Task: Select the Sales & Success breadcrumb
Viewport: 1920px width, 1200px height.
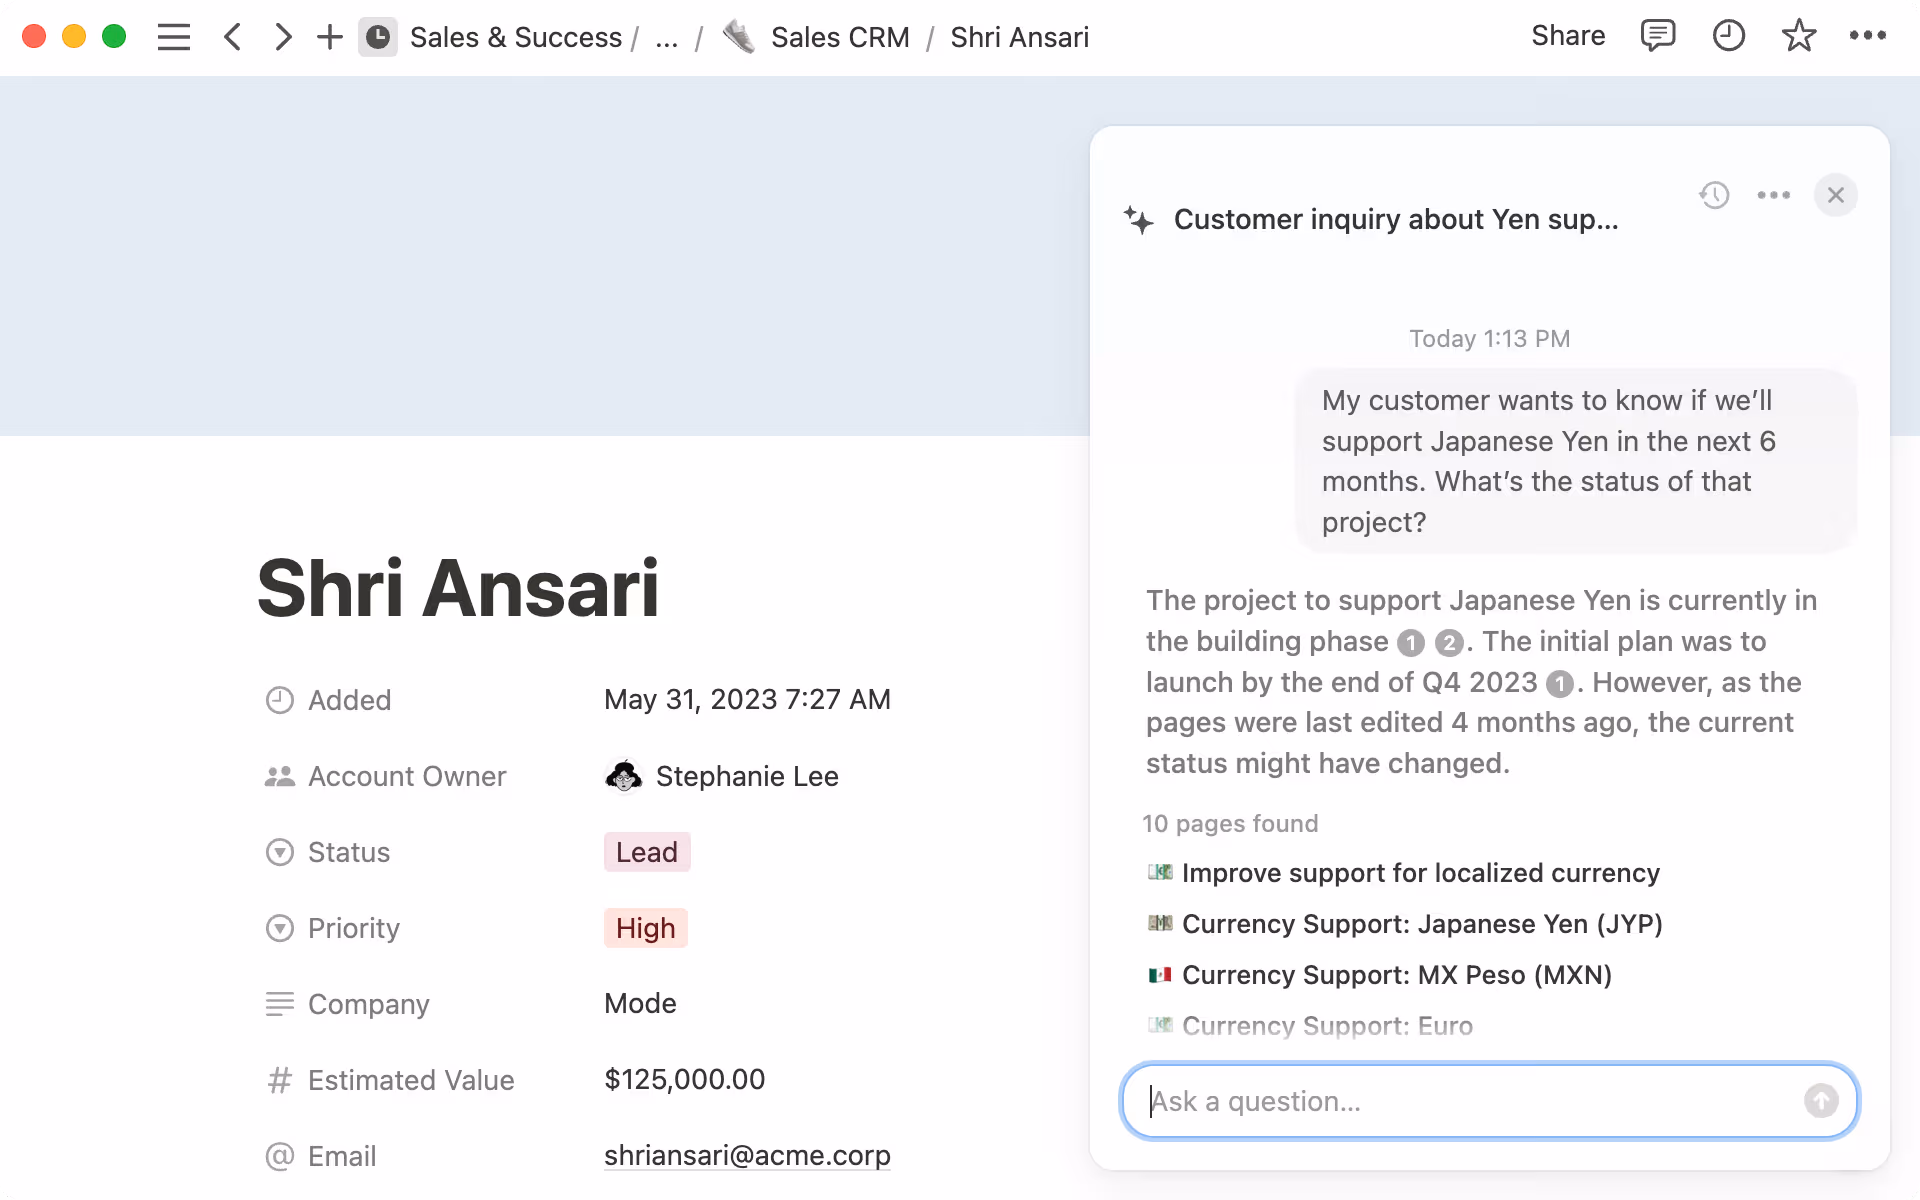Action: 517,37
